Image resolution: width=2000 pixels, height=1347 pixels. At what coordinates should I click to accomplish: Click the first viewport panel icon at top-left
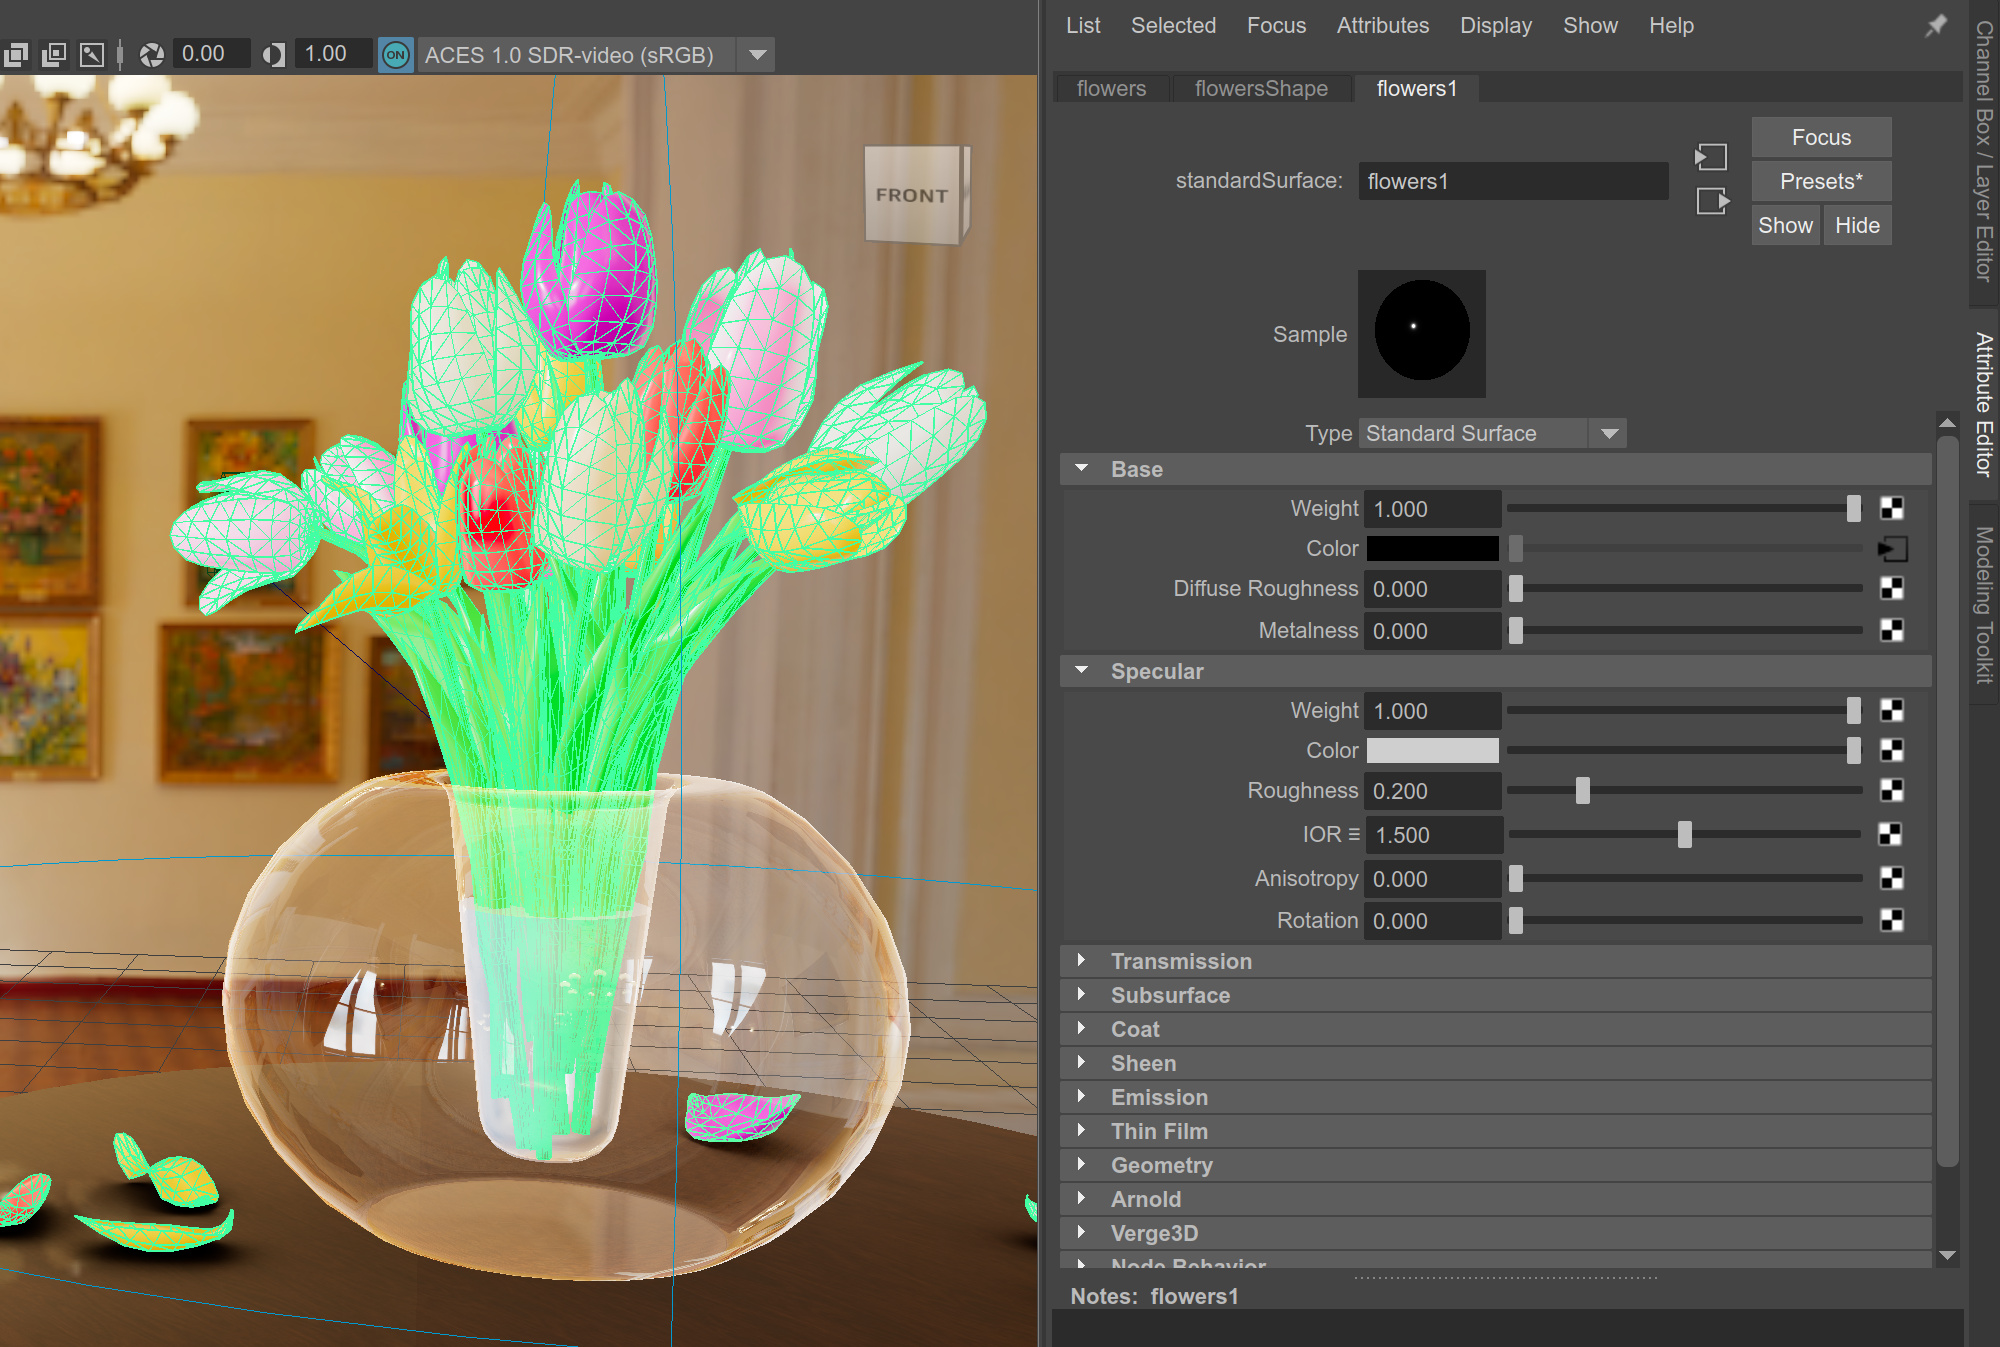[x=16, y=54]
